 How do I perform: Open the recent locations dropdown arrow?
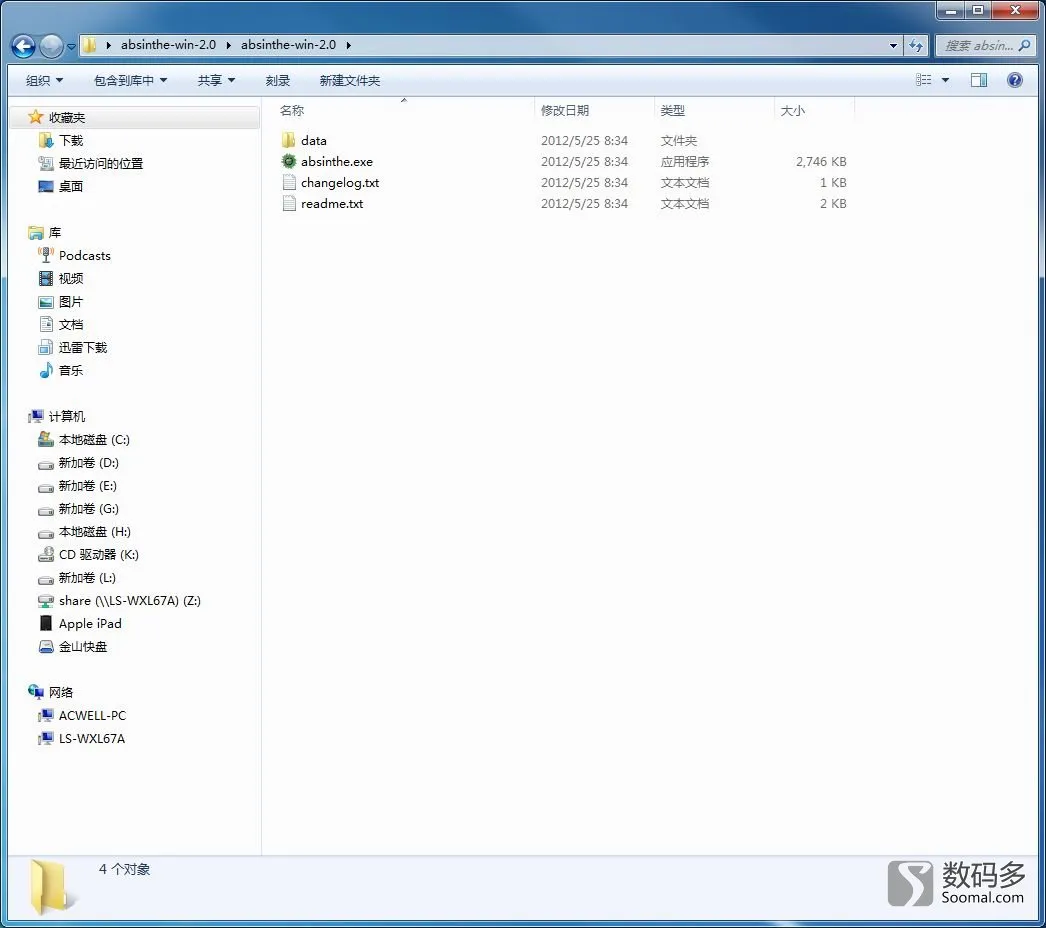tap(71, 47)
